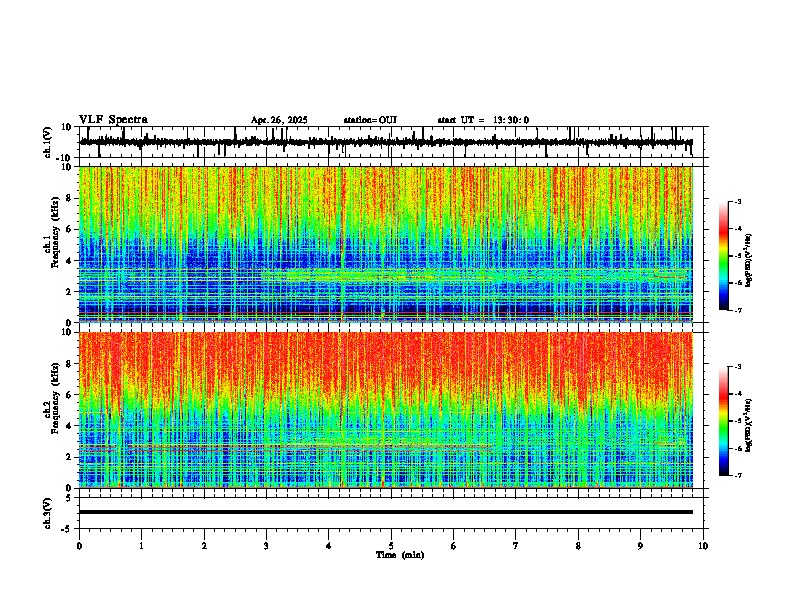Click time axis tick label "3"
This screenshot has width=792, height=612.
[x=266, y=546]
